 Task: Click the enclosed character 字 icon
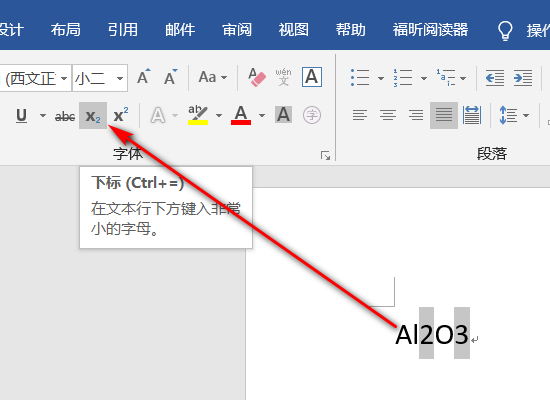point(312,115)
